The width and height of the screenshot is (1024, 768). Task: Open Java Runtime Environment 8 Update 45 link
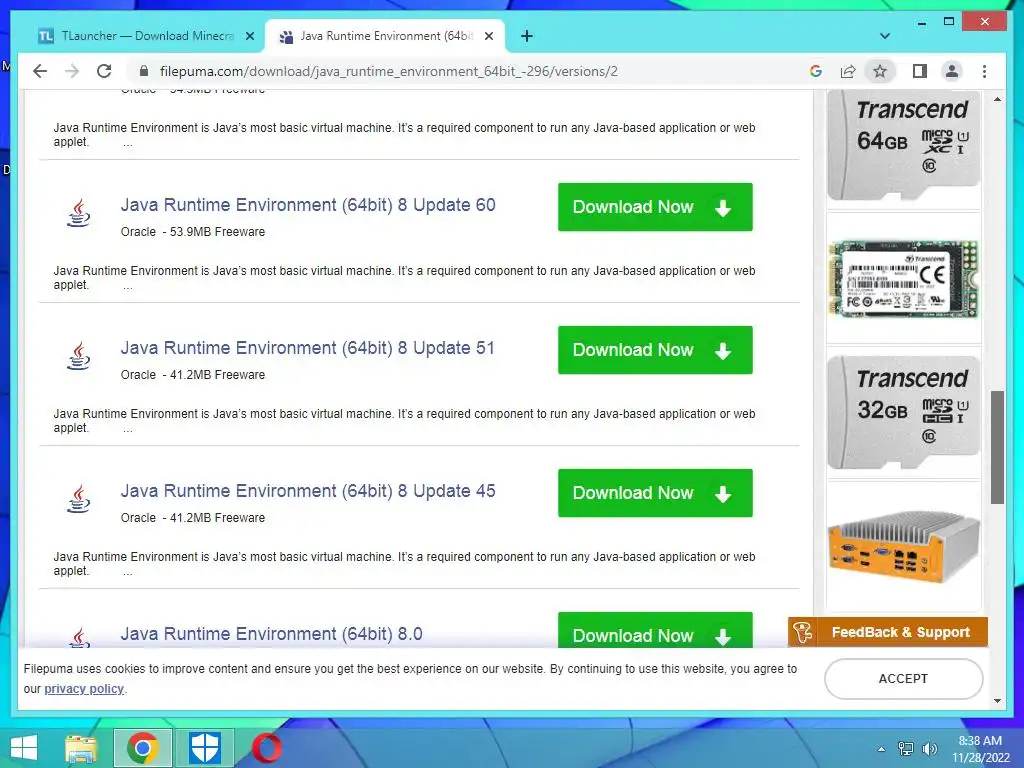tap(308, 491)
